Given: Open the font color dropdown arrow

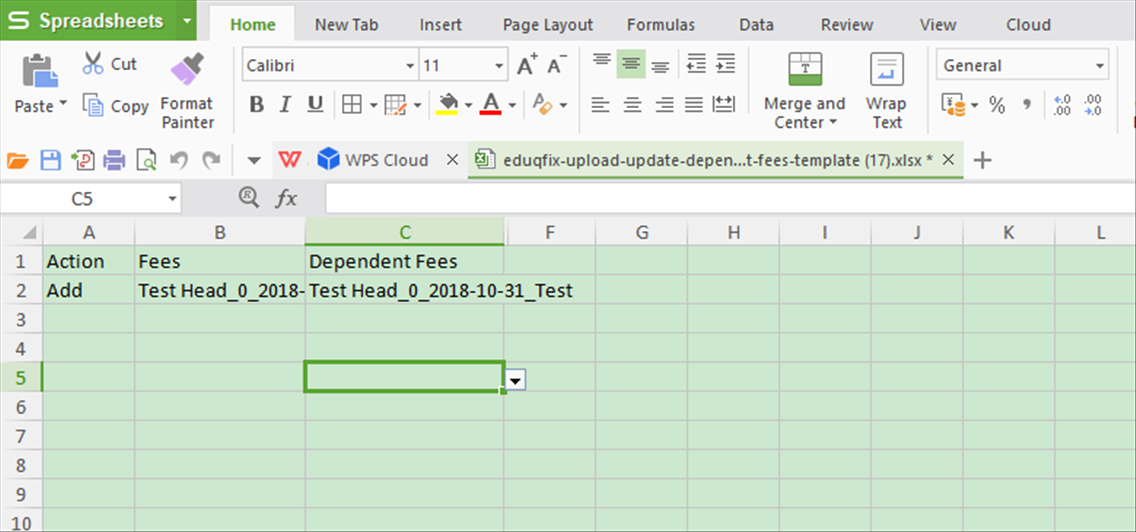Looking at the screenshot, I should point(512,106).
